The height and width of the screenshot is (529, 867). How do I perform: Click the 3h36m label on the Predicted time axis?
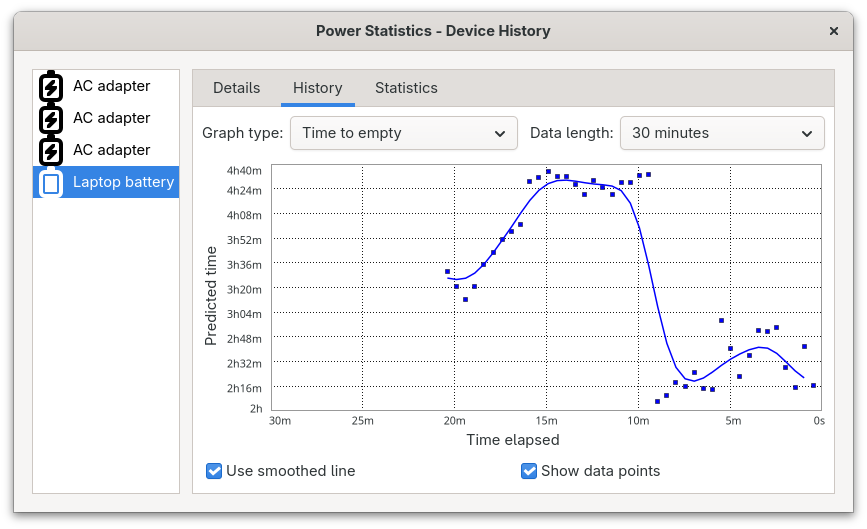pos(244,265)
